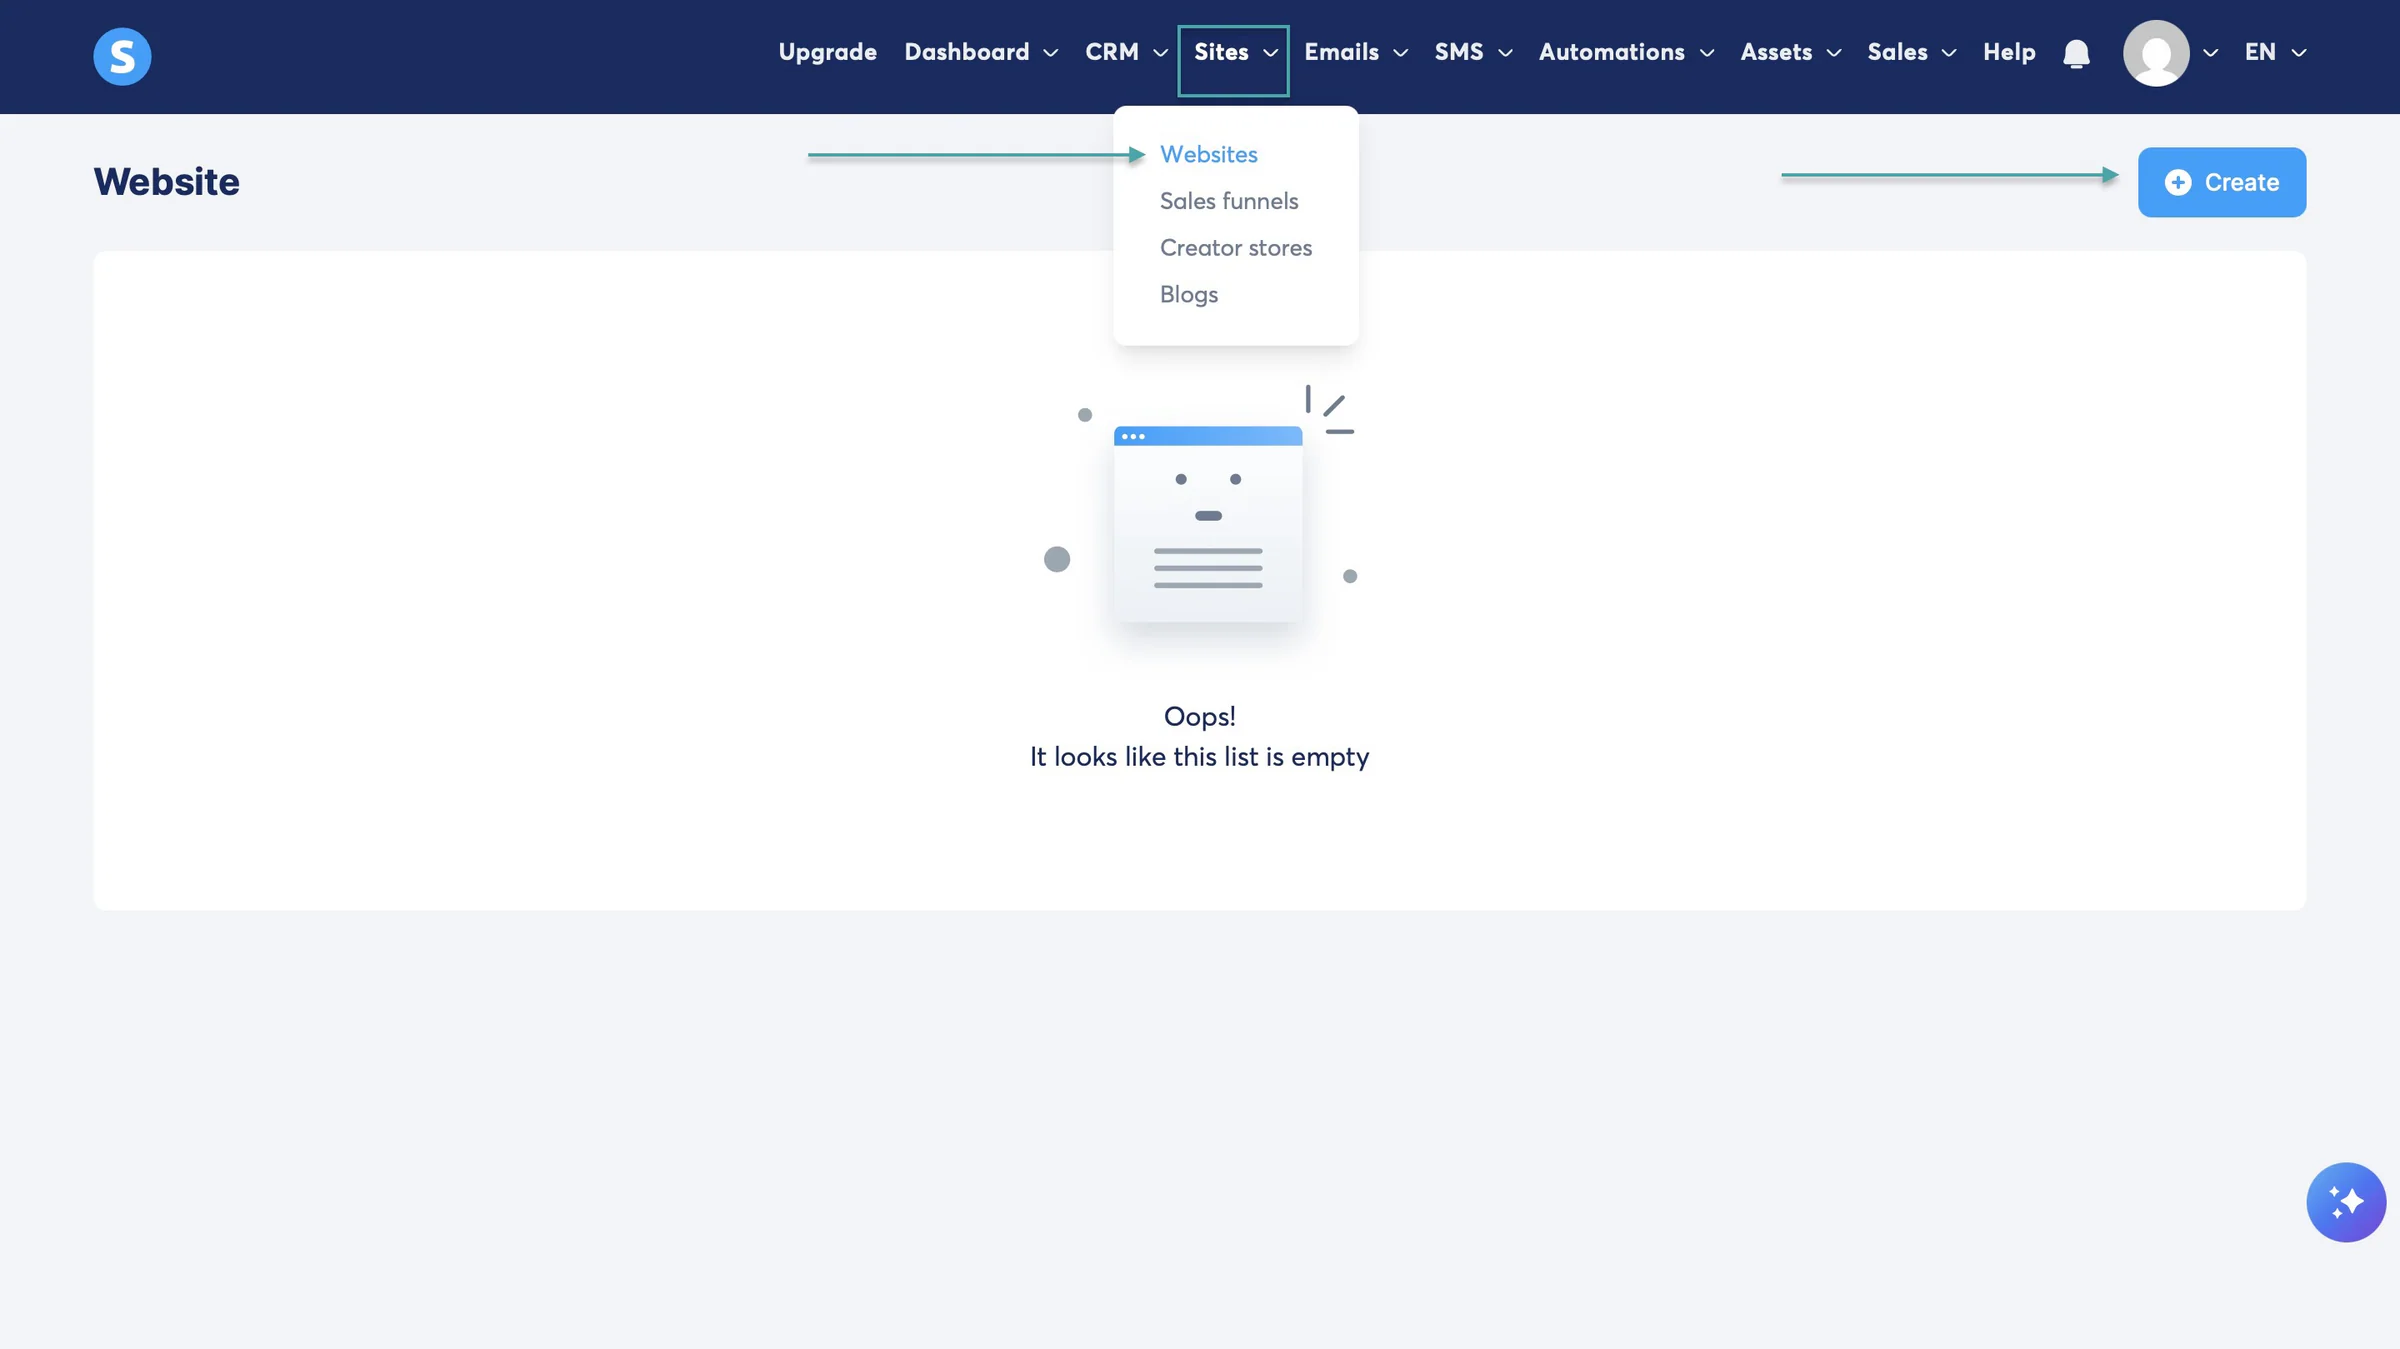The height and width of the screenshot is (1349, 2400).
Task: Open Blogs from the Sites menu
Action: 1189,295
